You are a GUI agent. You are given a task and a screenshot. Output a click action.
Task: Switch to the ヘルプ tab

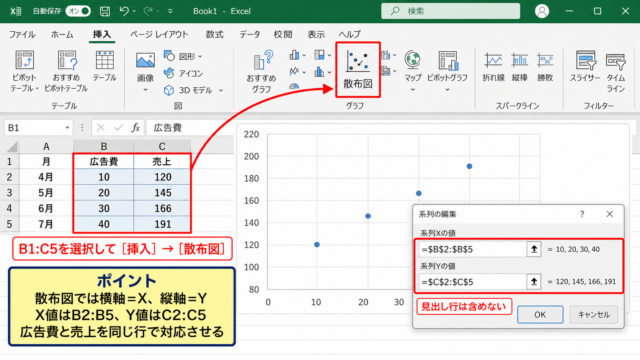click(x=350, y=34)
